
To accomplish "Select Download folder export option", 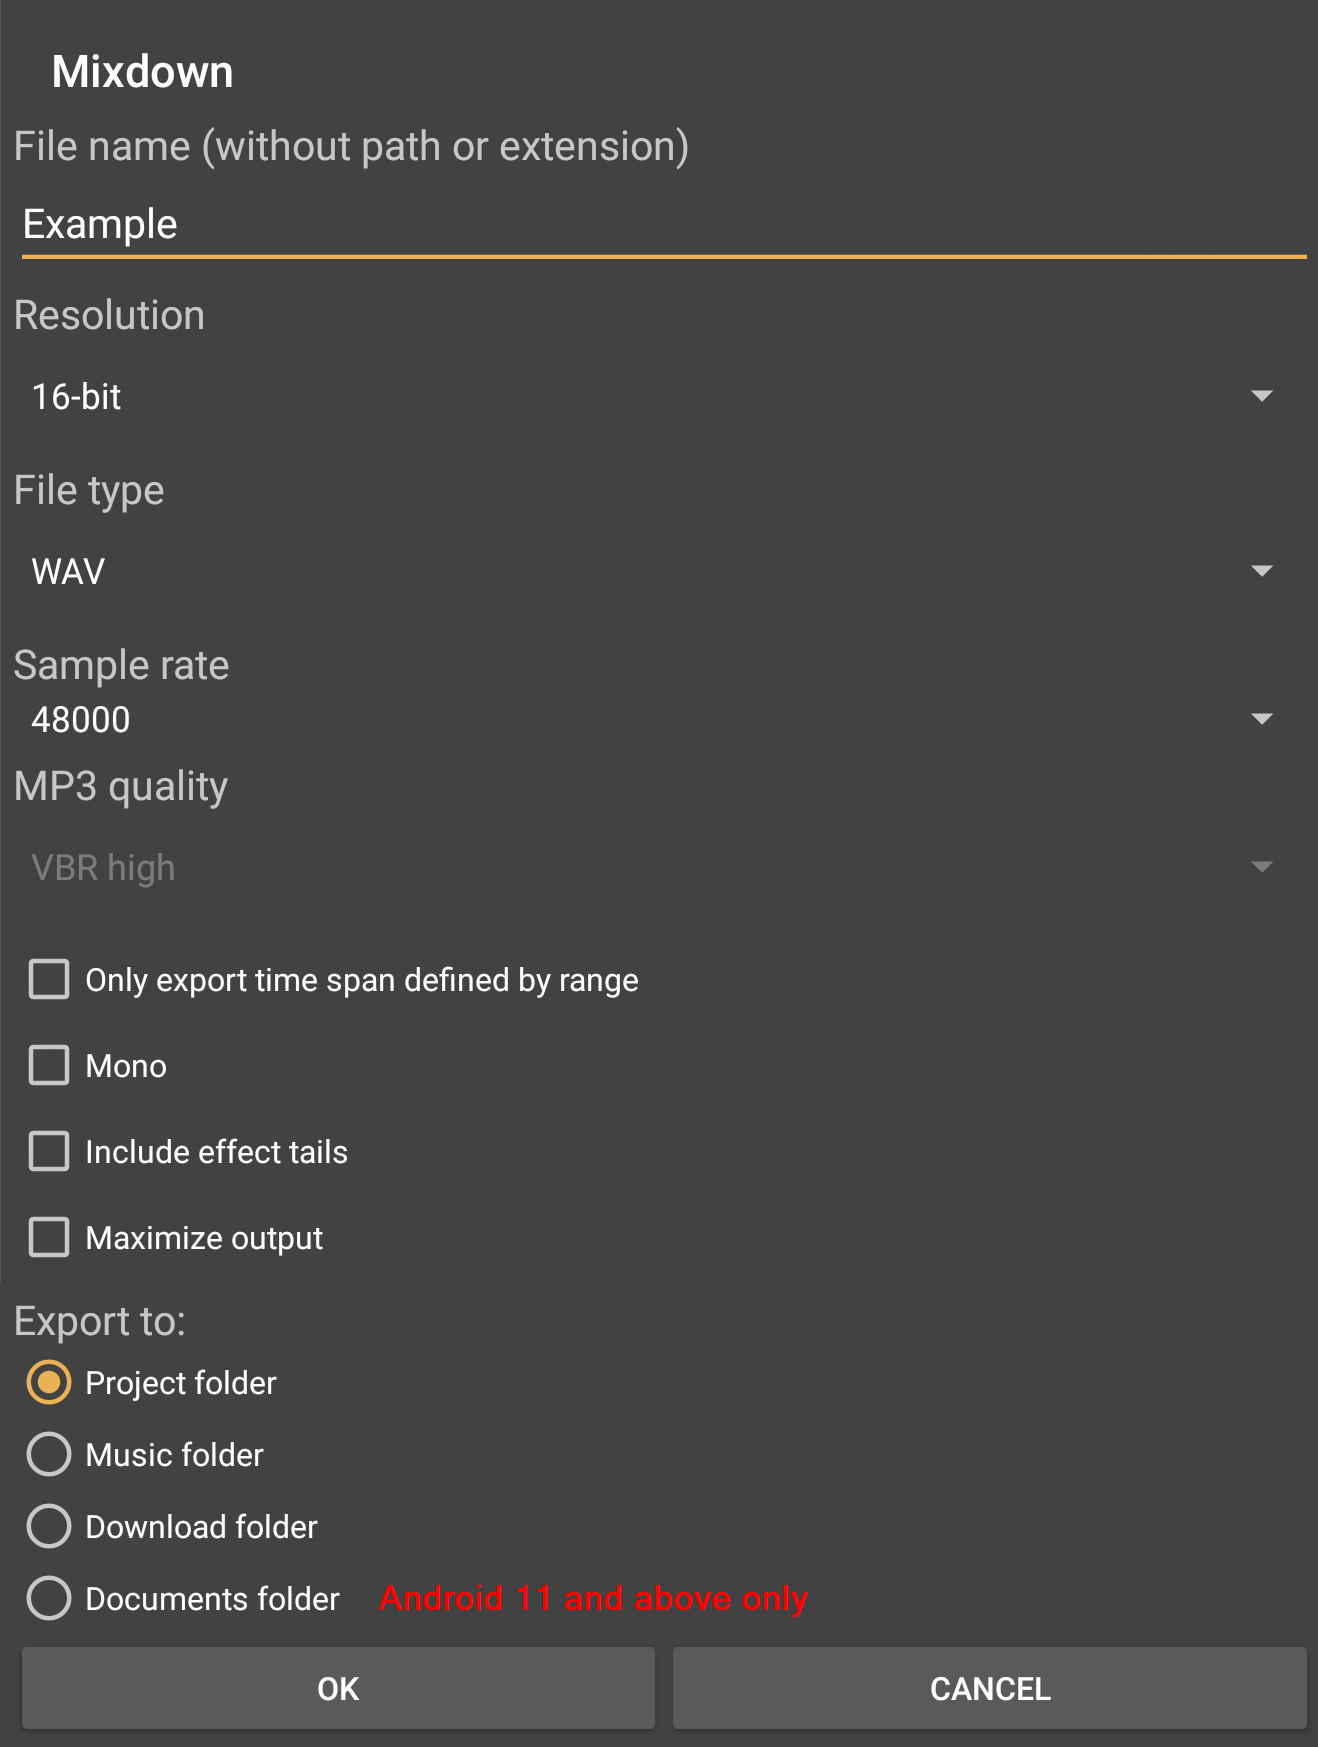I will click(x=49, y=1527).
